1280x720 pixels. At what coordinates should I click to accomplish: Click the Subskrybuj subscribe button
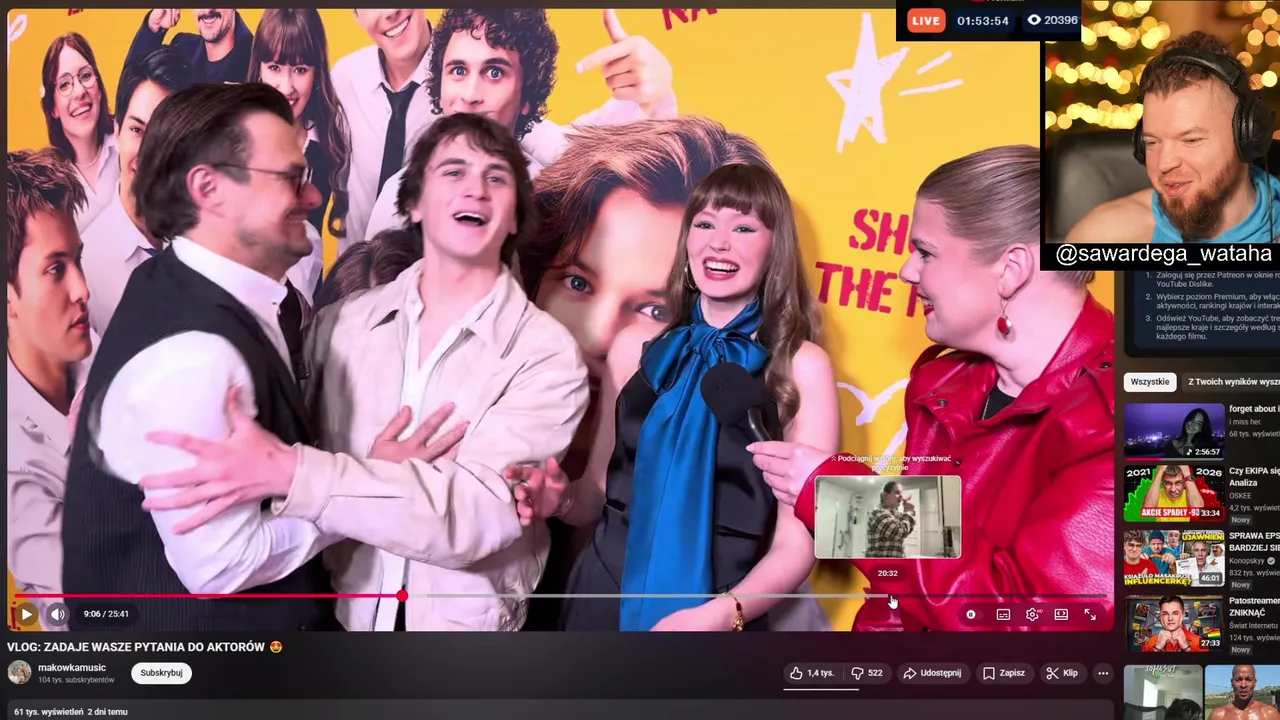pos(161,673)
